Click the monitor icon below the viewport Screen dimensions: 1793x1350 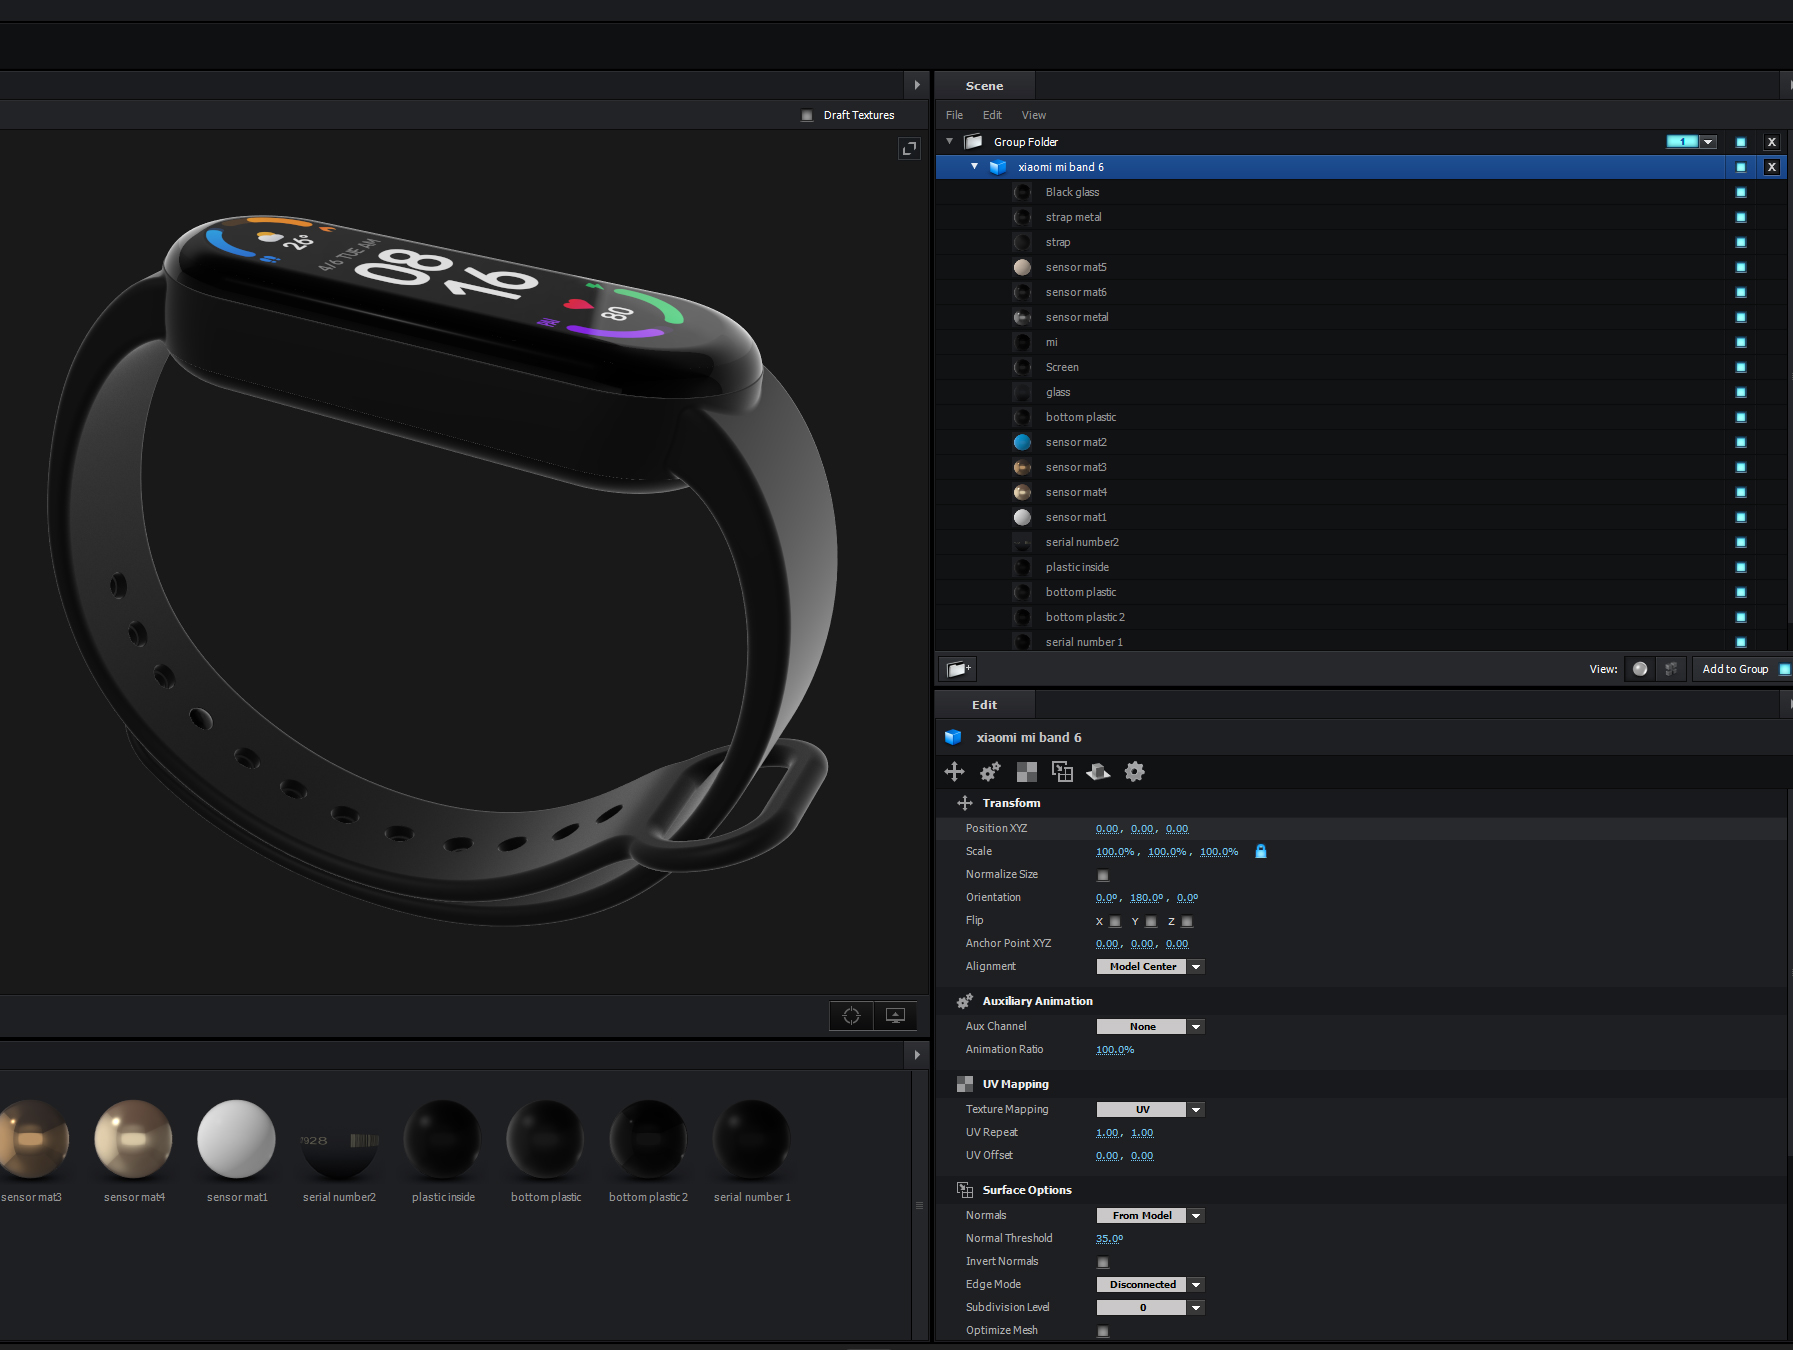coord(895,1016)
